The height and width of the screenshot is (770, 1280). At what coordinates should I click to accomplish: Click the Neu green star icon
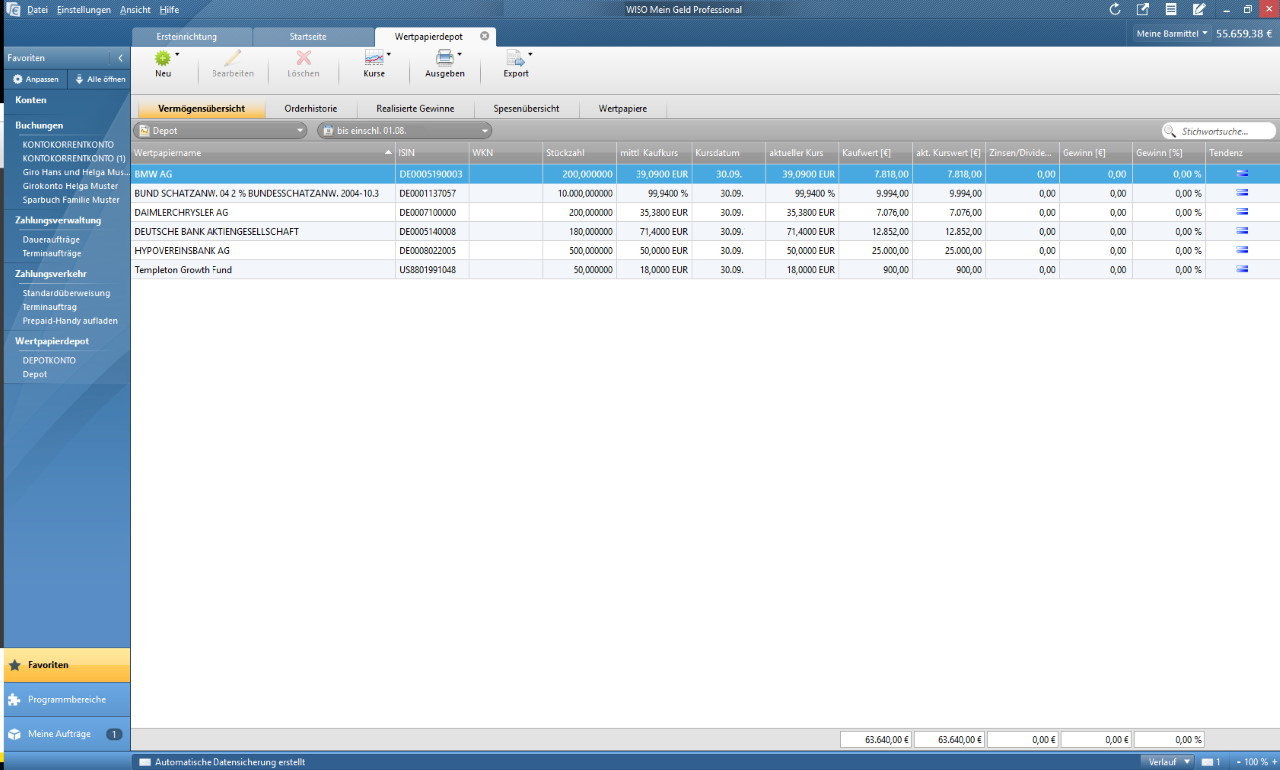pyautogui.click(x=162, y=58)
